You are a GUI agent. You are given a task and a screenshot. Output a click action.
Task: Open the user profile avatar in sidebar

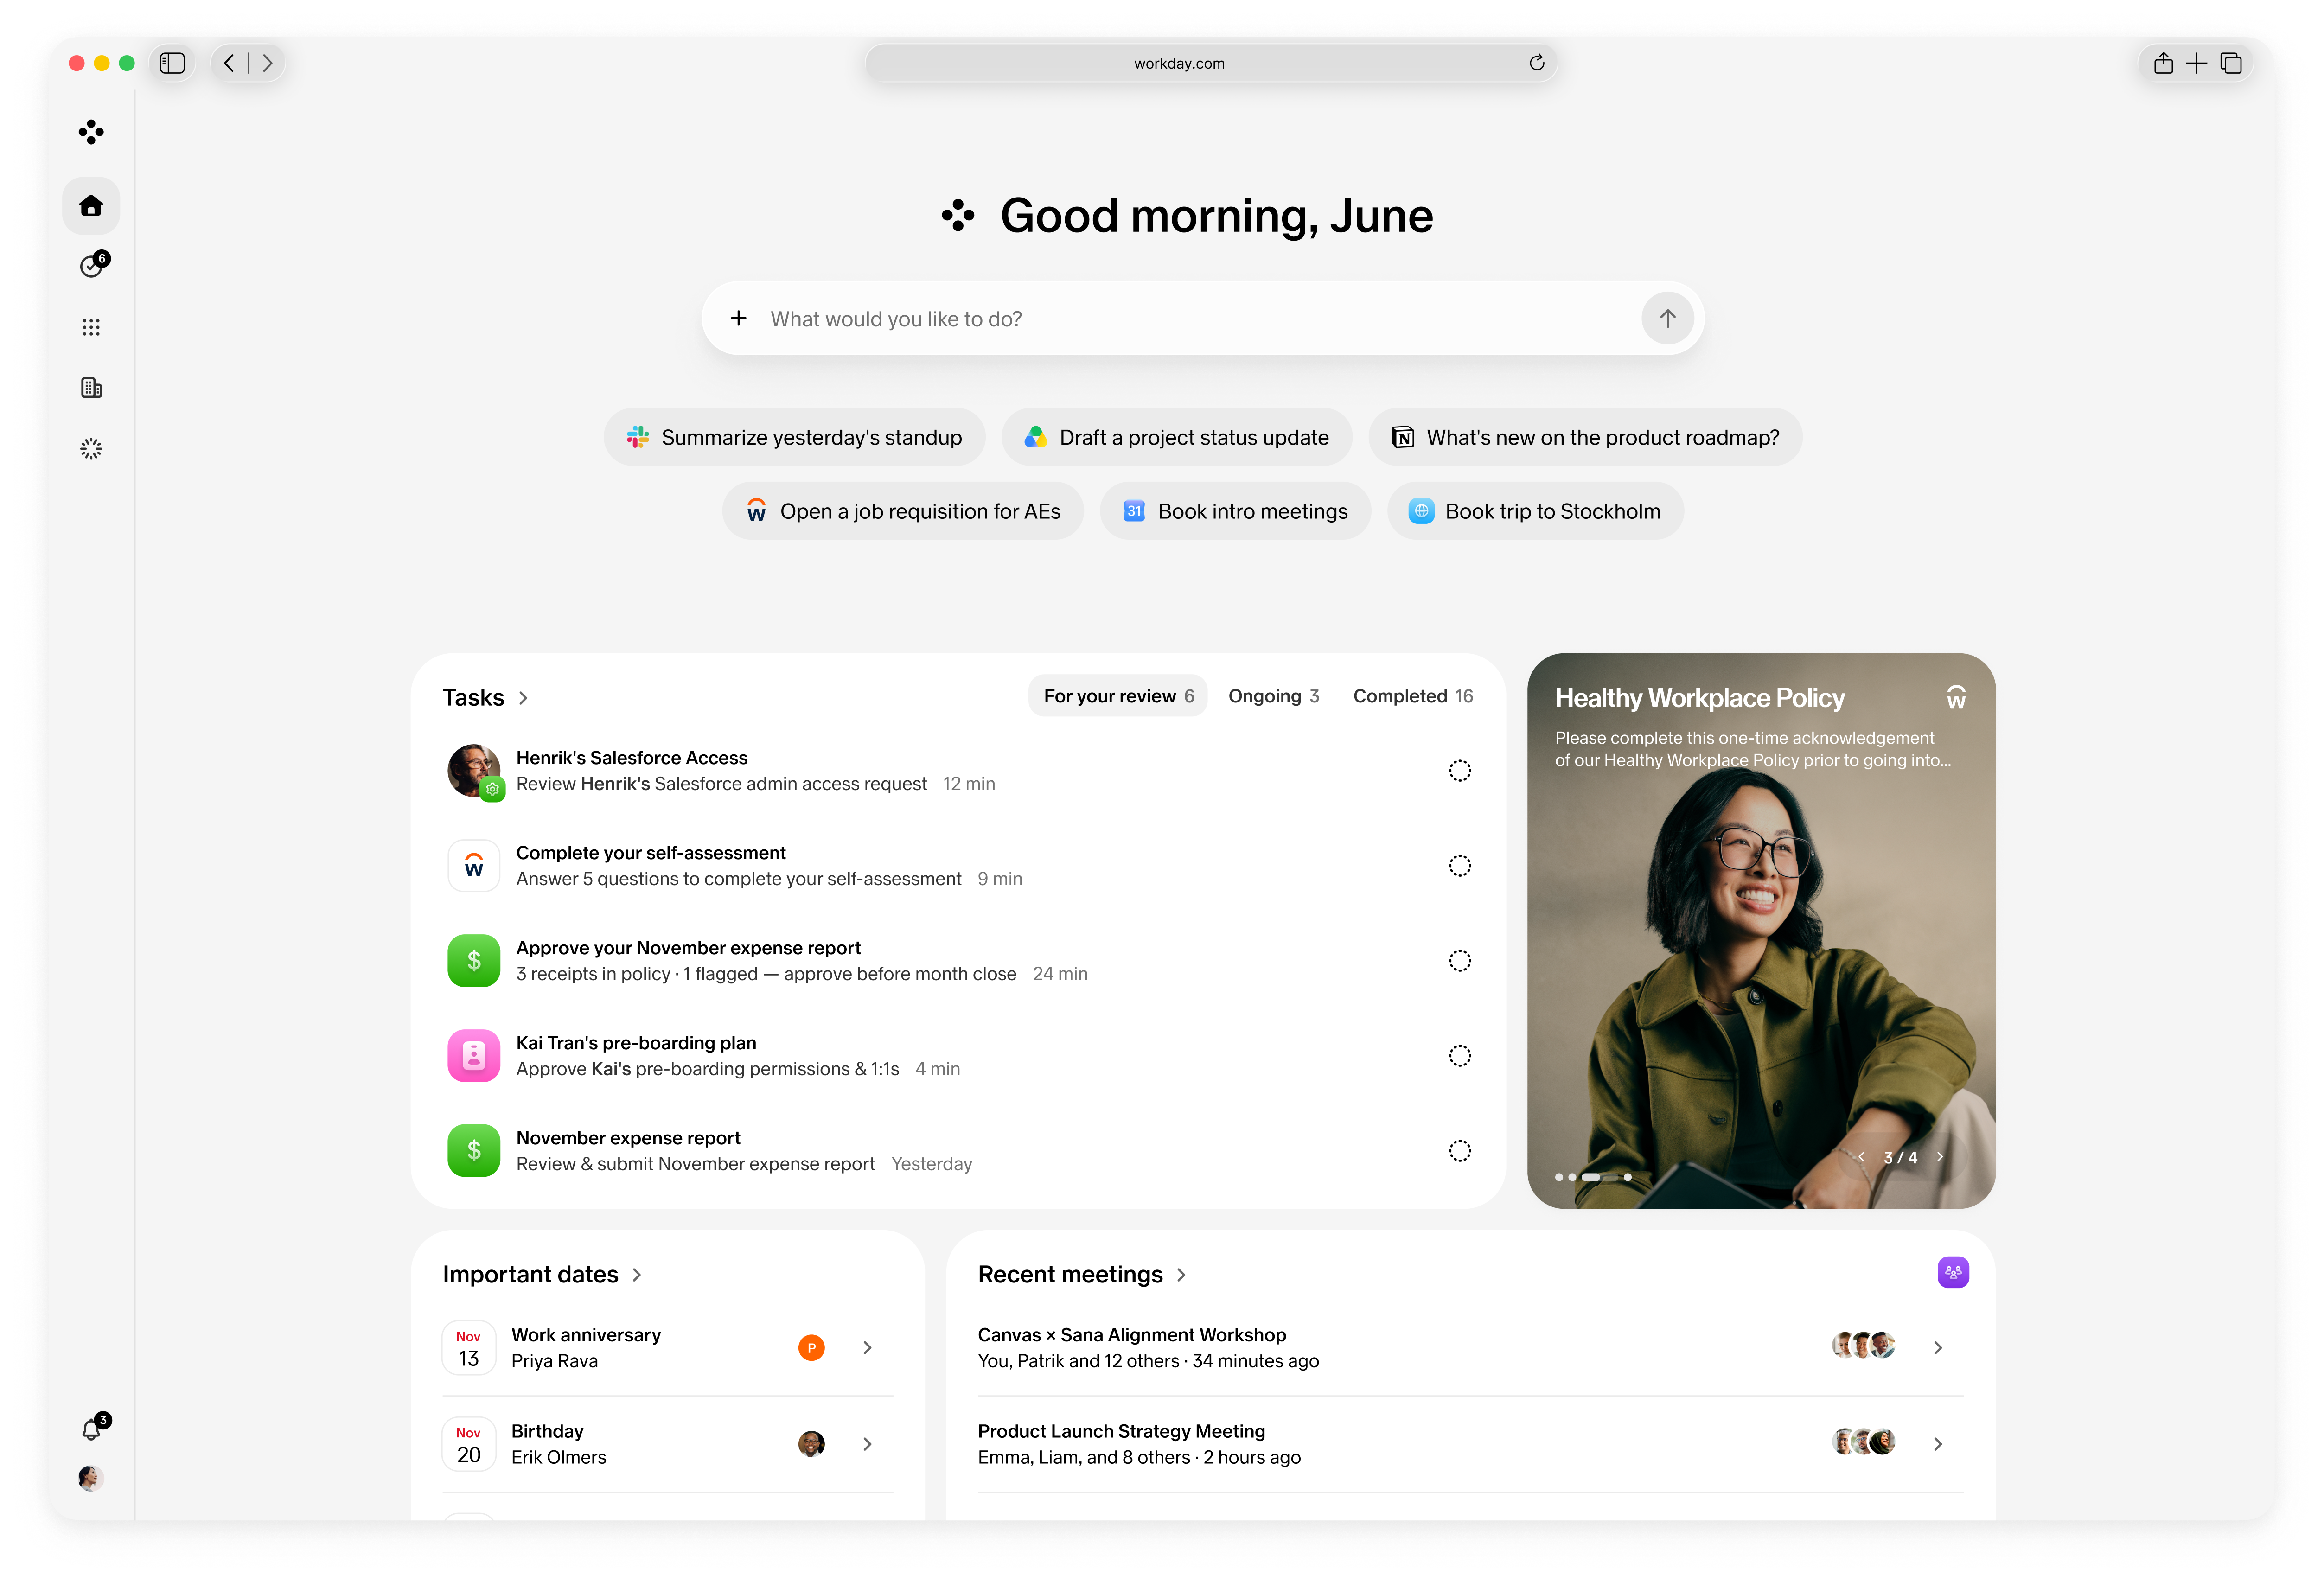pos(91,1478)
